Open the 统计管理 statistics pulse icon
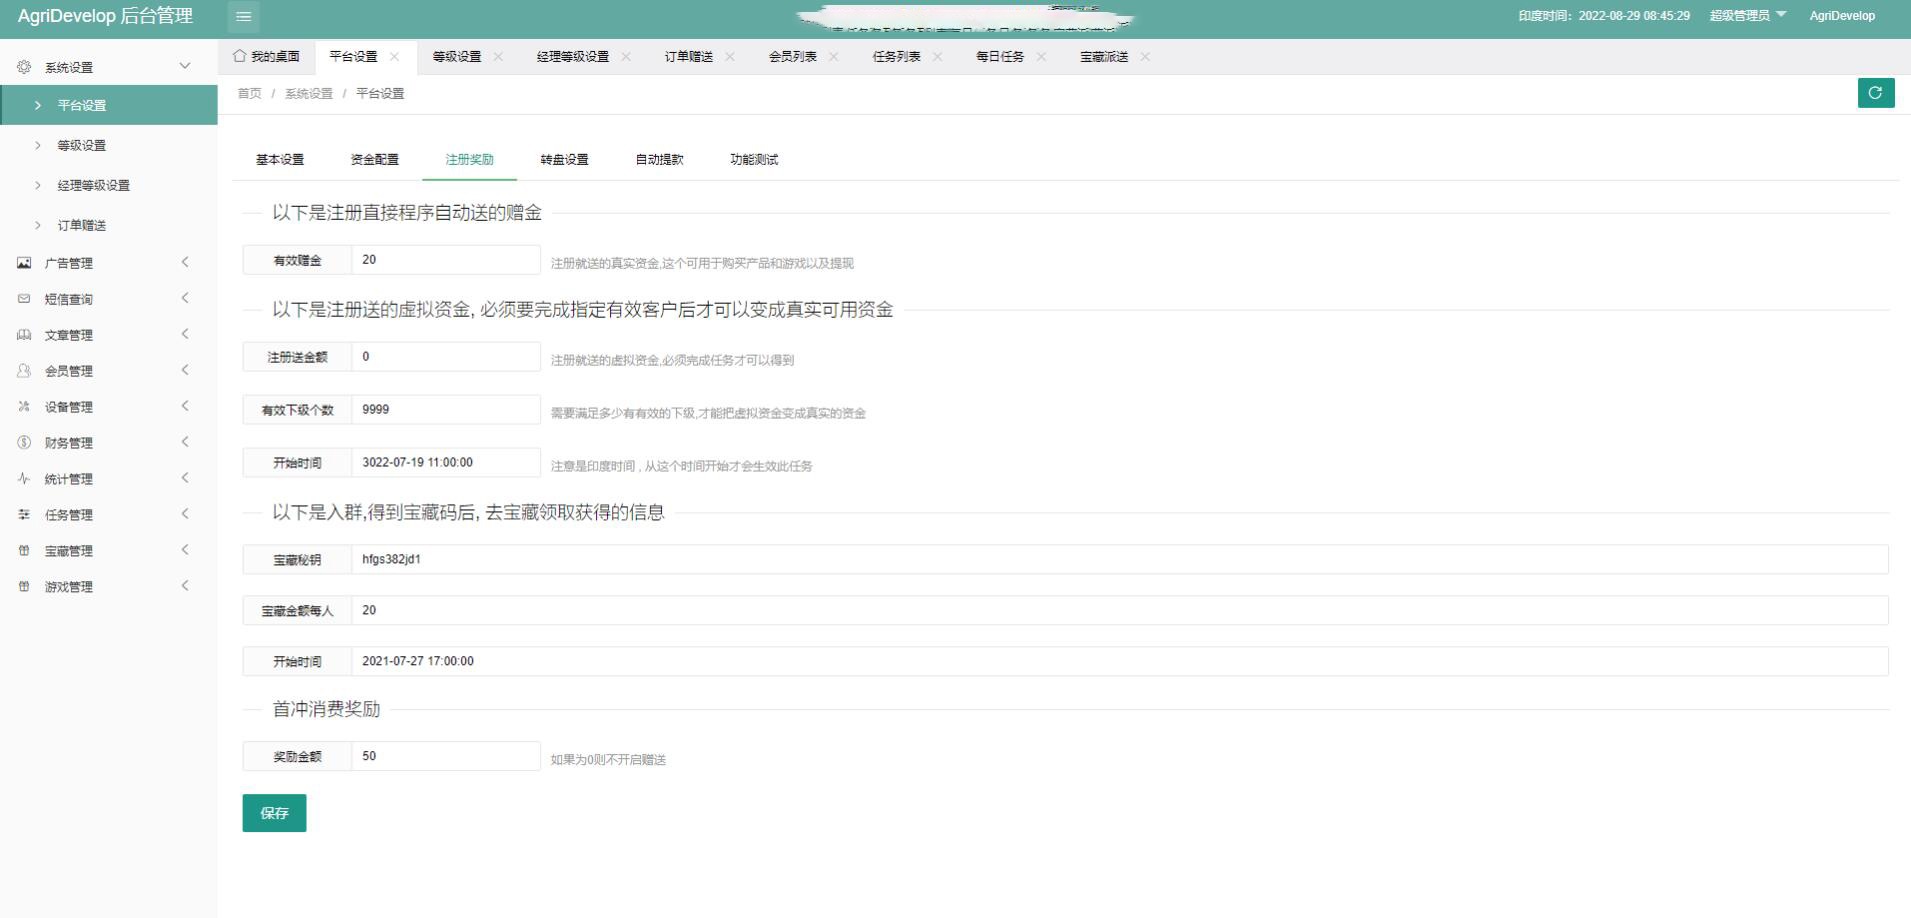Viewport: 1911px width, 918px height. click(x=24, y=478)
